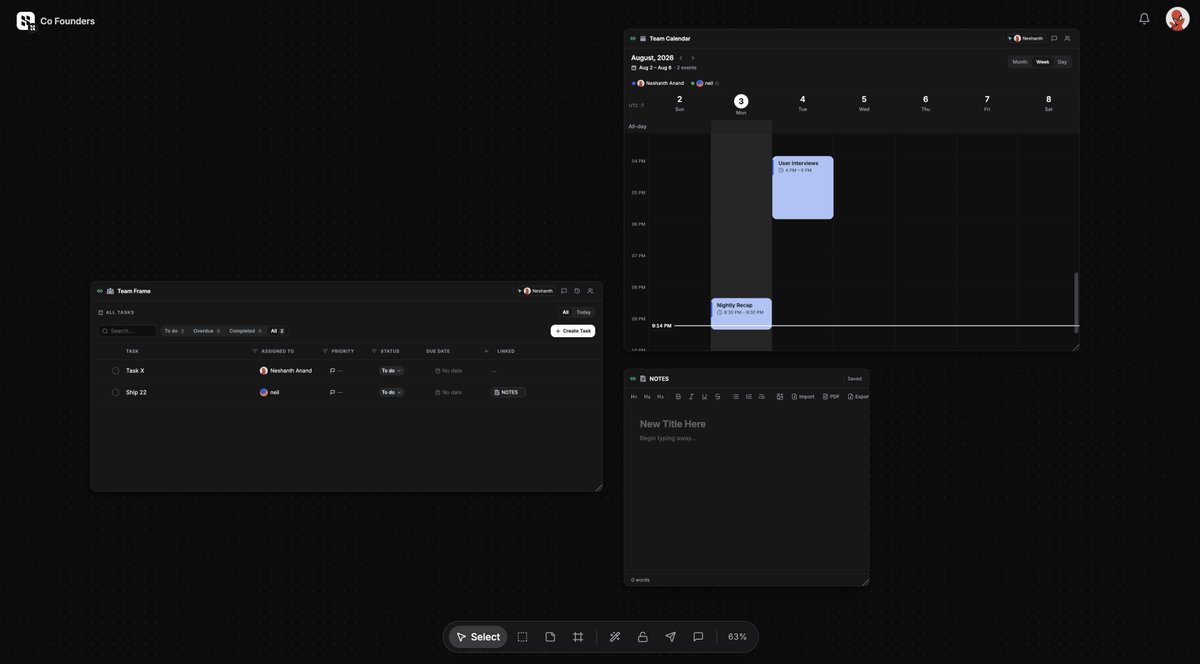
Task: Apply Heading 1 in the NOTES toolbar
Action: (634, 397)
